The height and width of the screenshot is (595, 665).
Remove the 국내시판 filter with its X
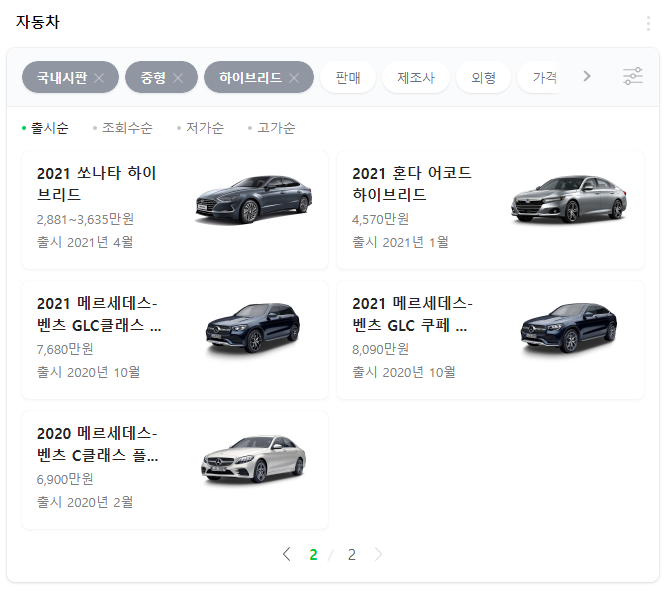click(99, 78)
